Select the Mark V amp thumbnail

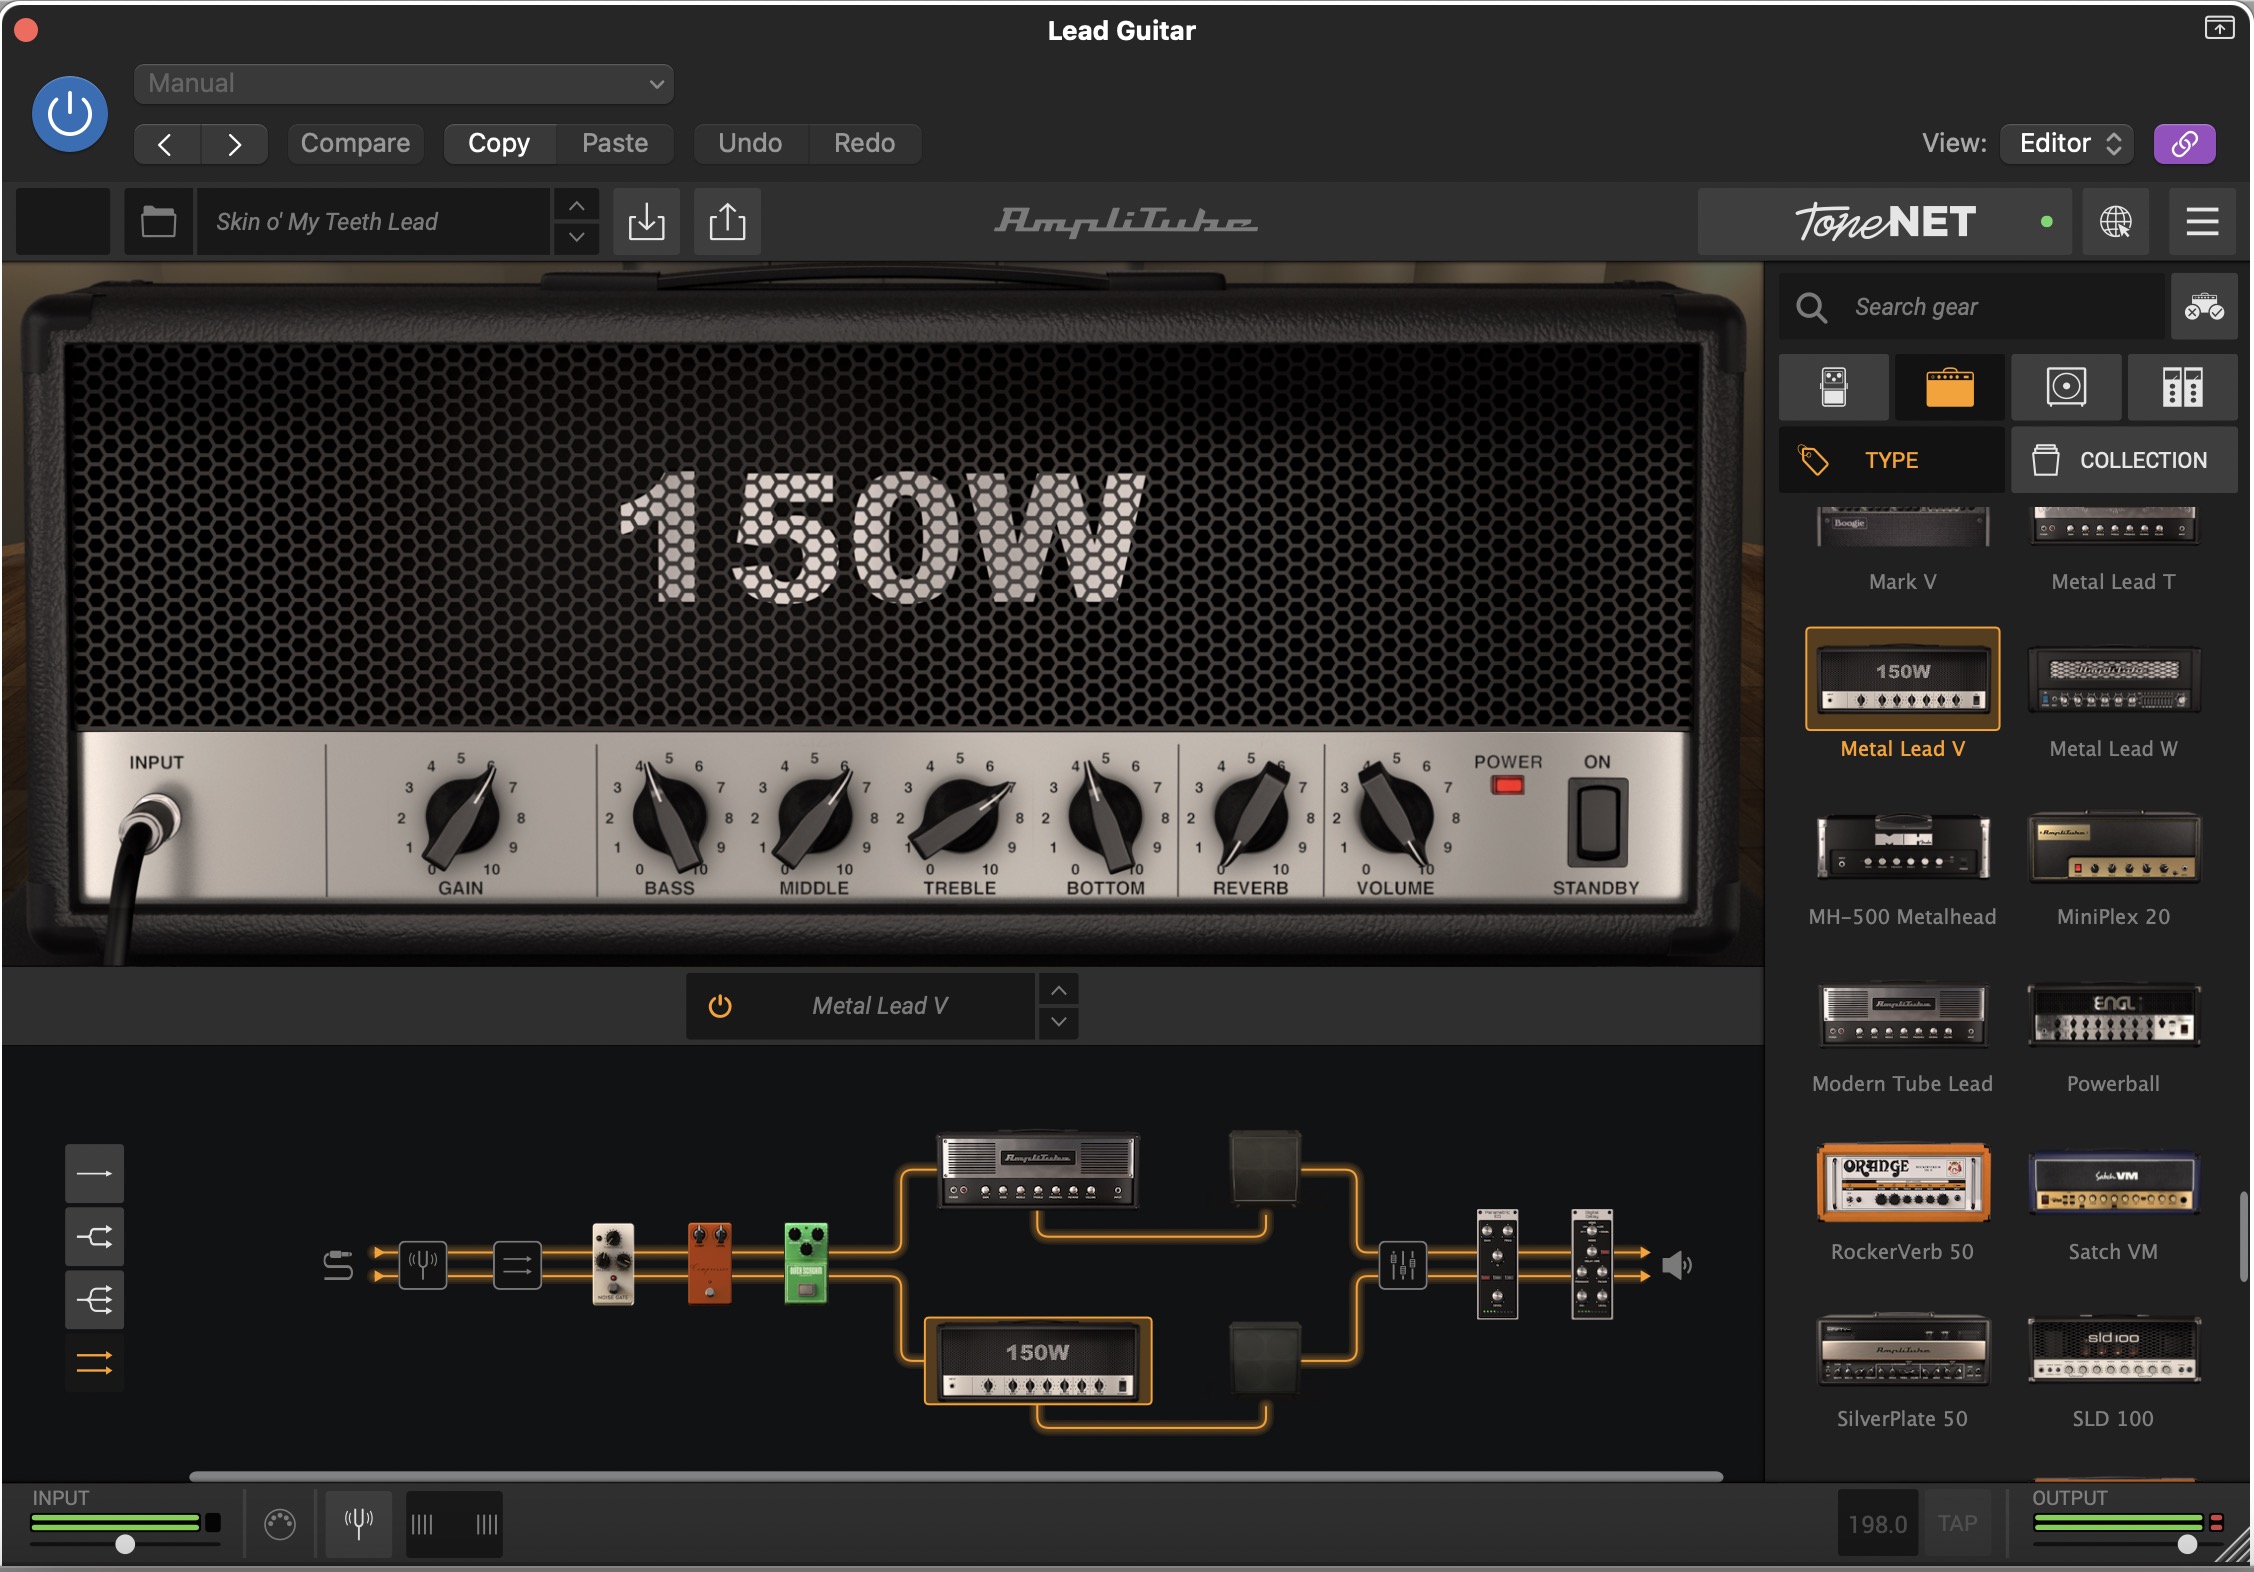tap(1903, 527)
